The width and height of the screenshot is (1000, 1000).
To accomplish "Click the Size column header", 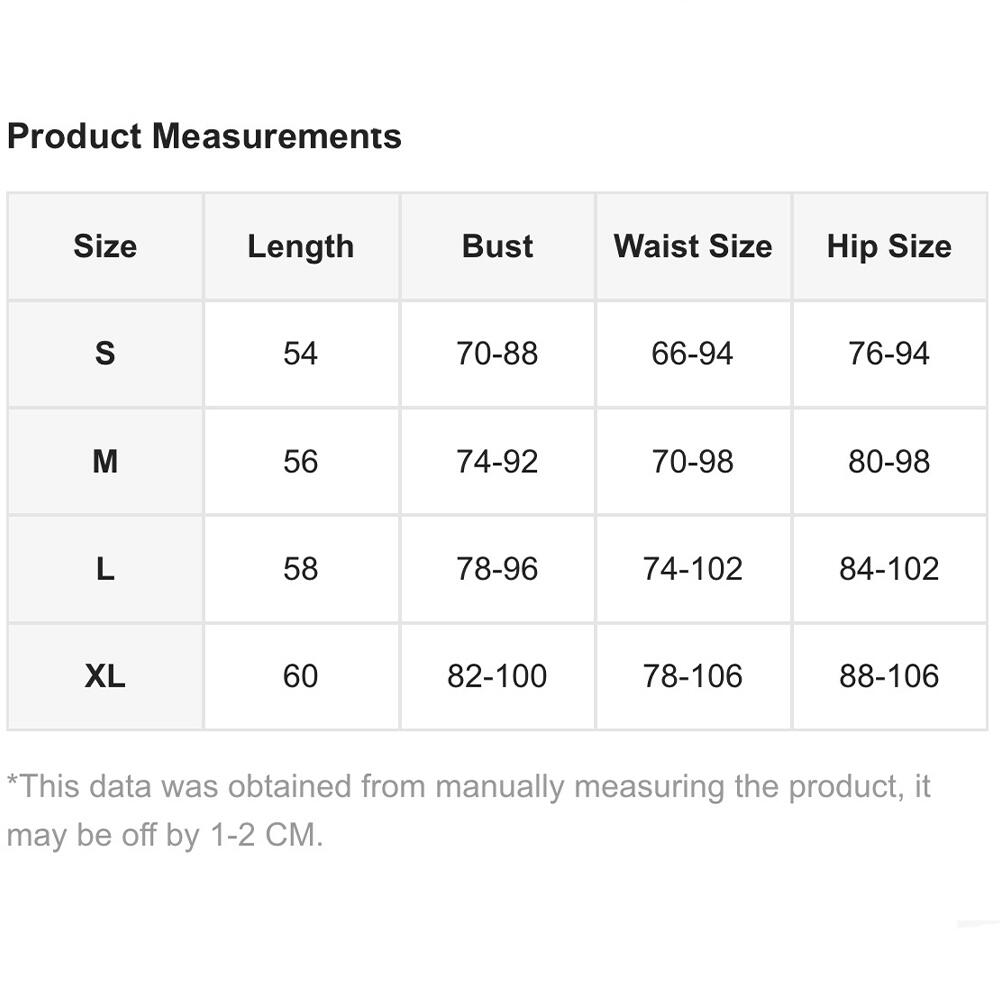I will pyautogui.click(x=105, y=247).
